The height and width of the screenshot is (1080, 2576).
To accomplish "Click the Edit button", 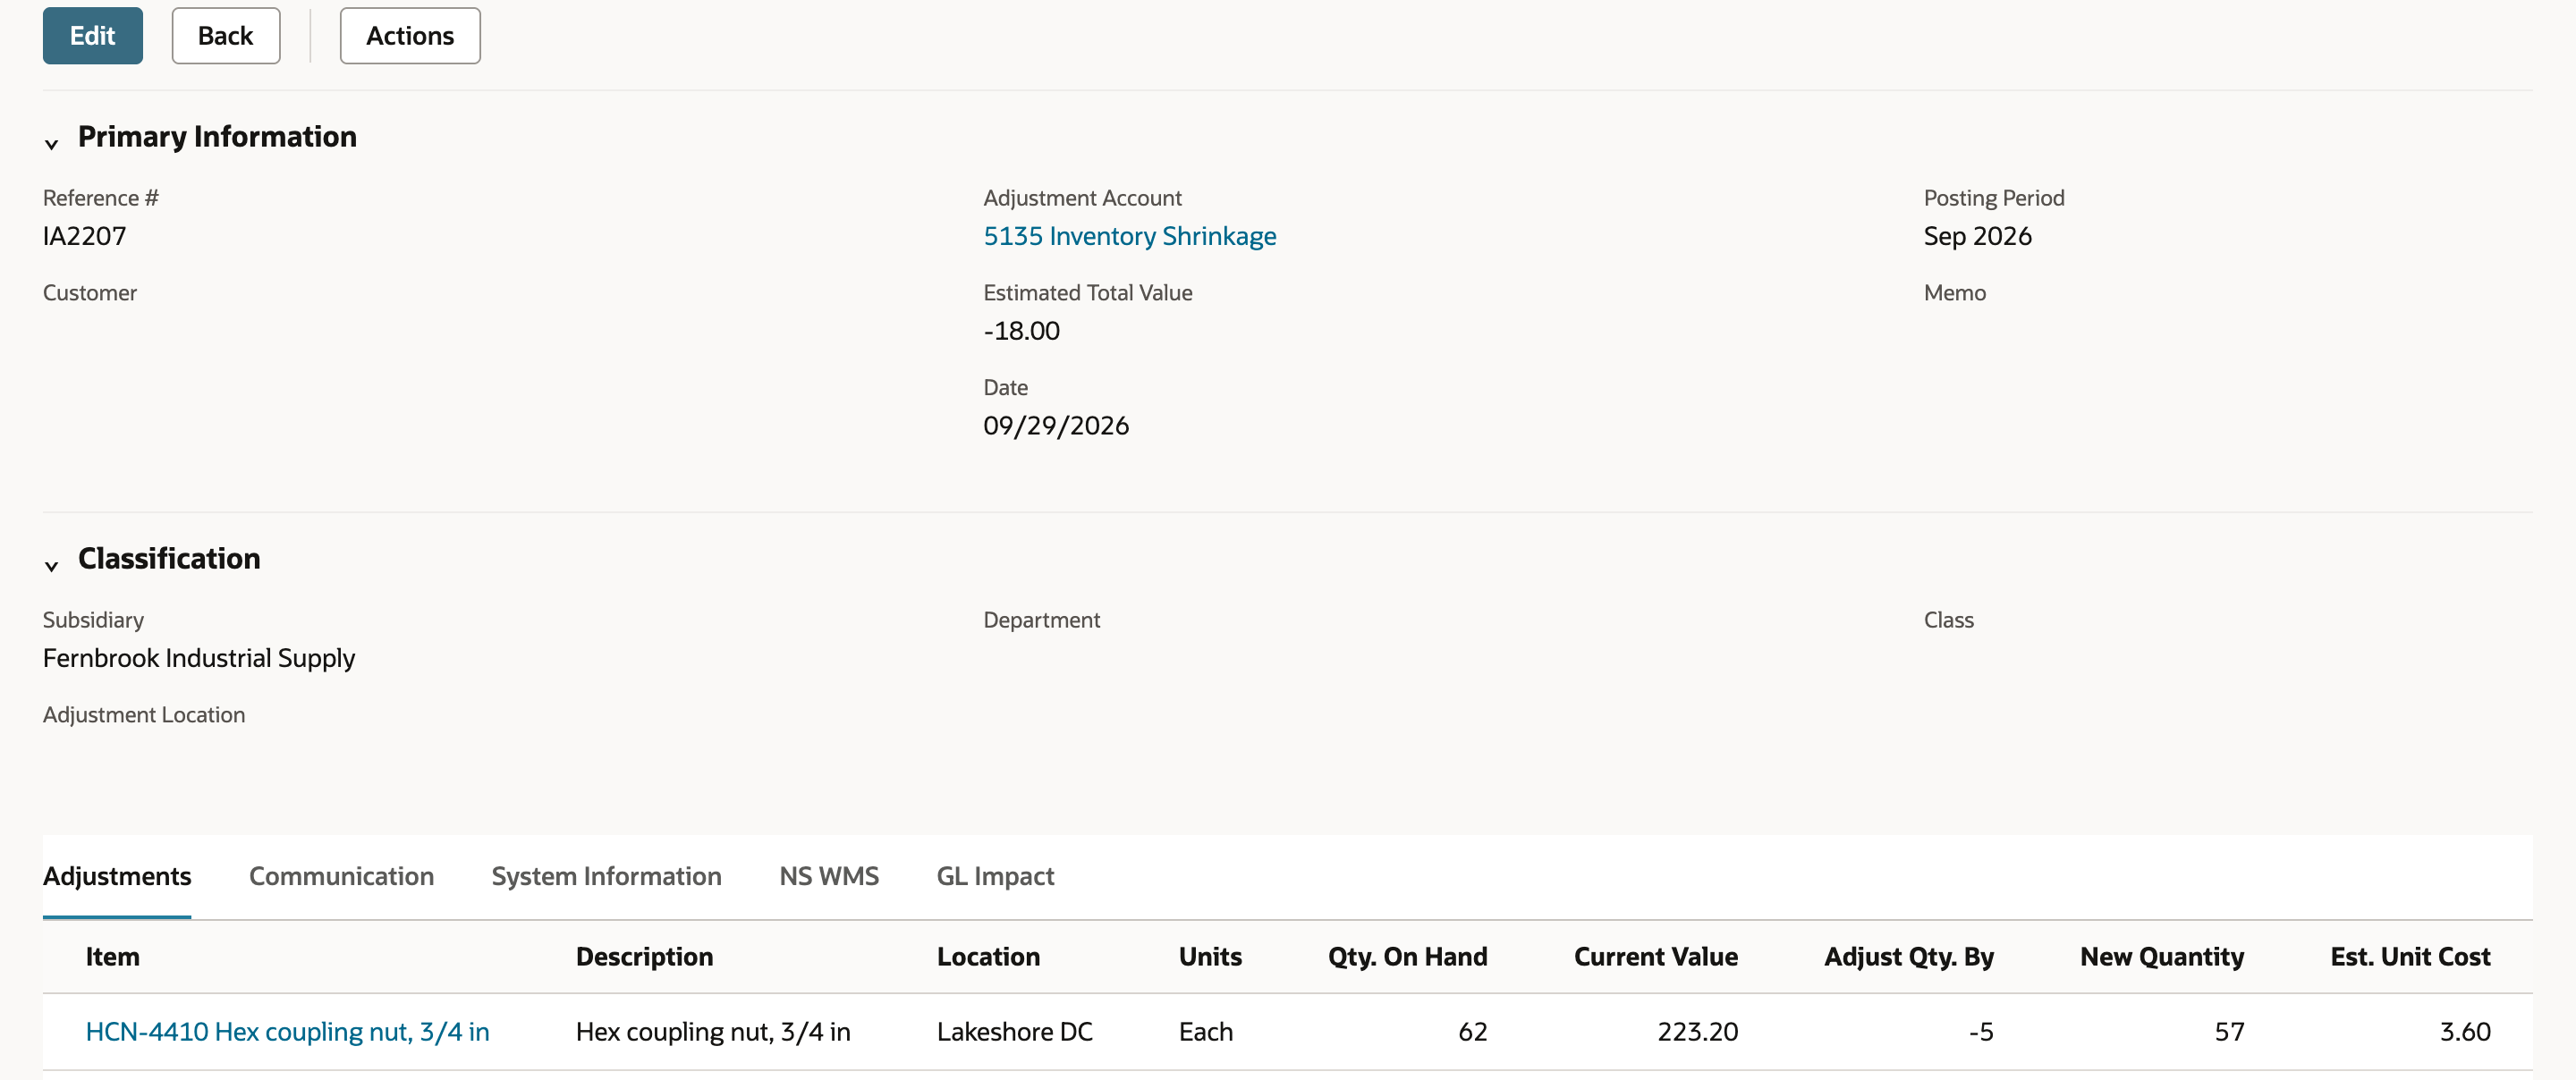I will coord(92,36).
